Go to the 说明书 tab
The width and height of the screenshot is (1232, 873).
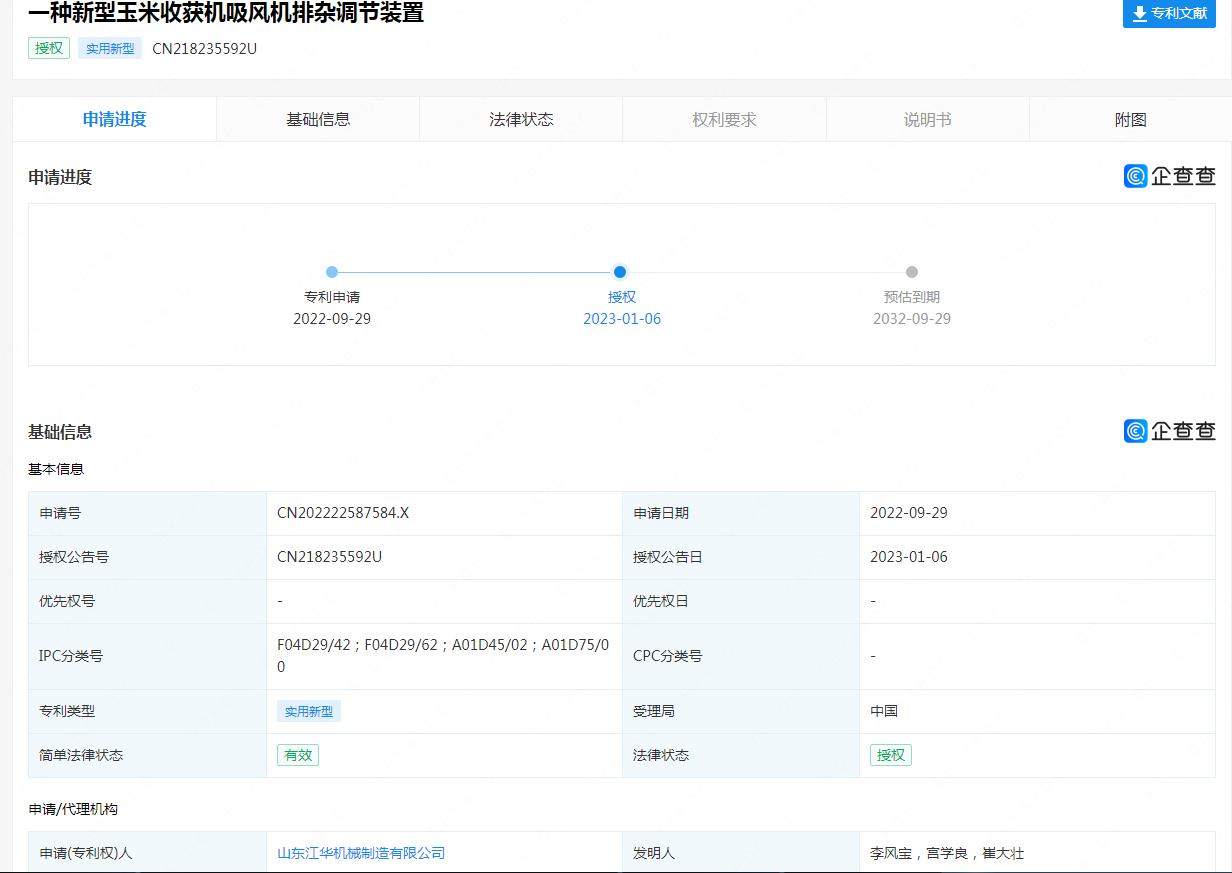(x=927, y=119)
